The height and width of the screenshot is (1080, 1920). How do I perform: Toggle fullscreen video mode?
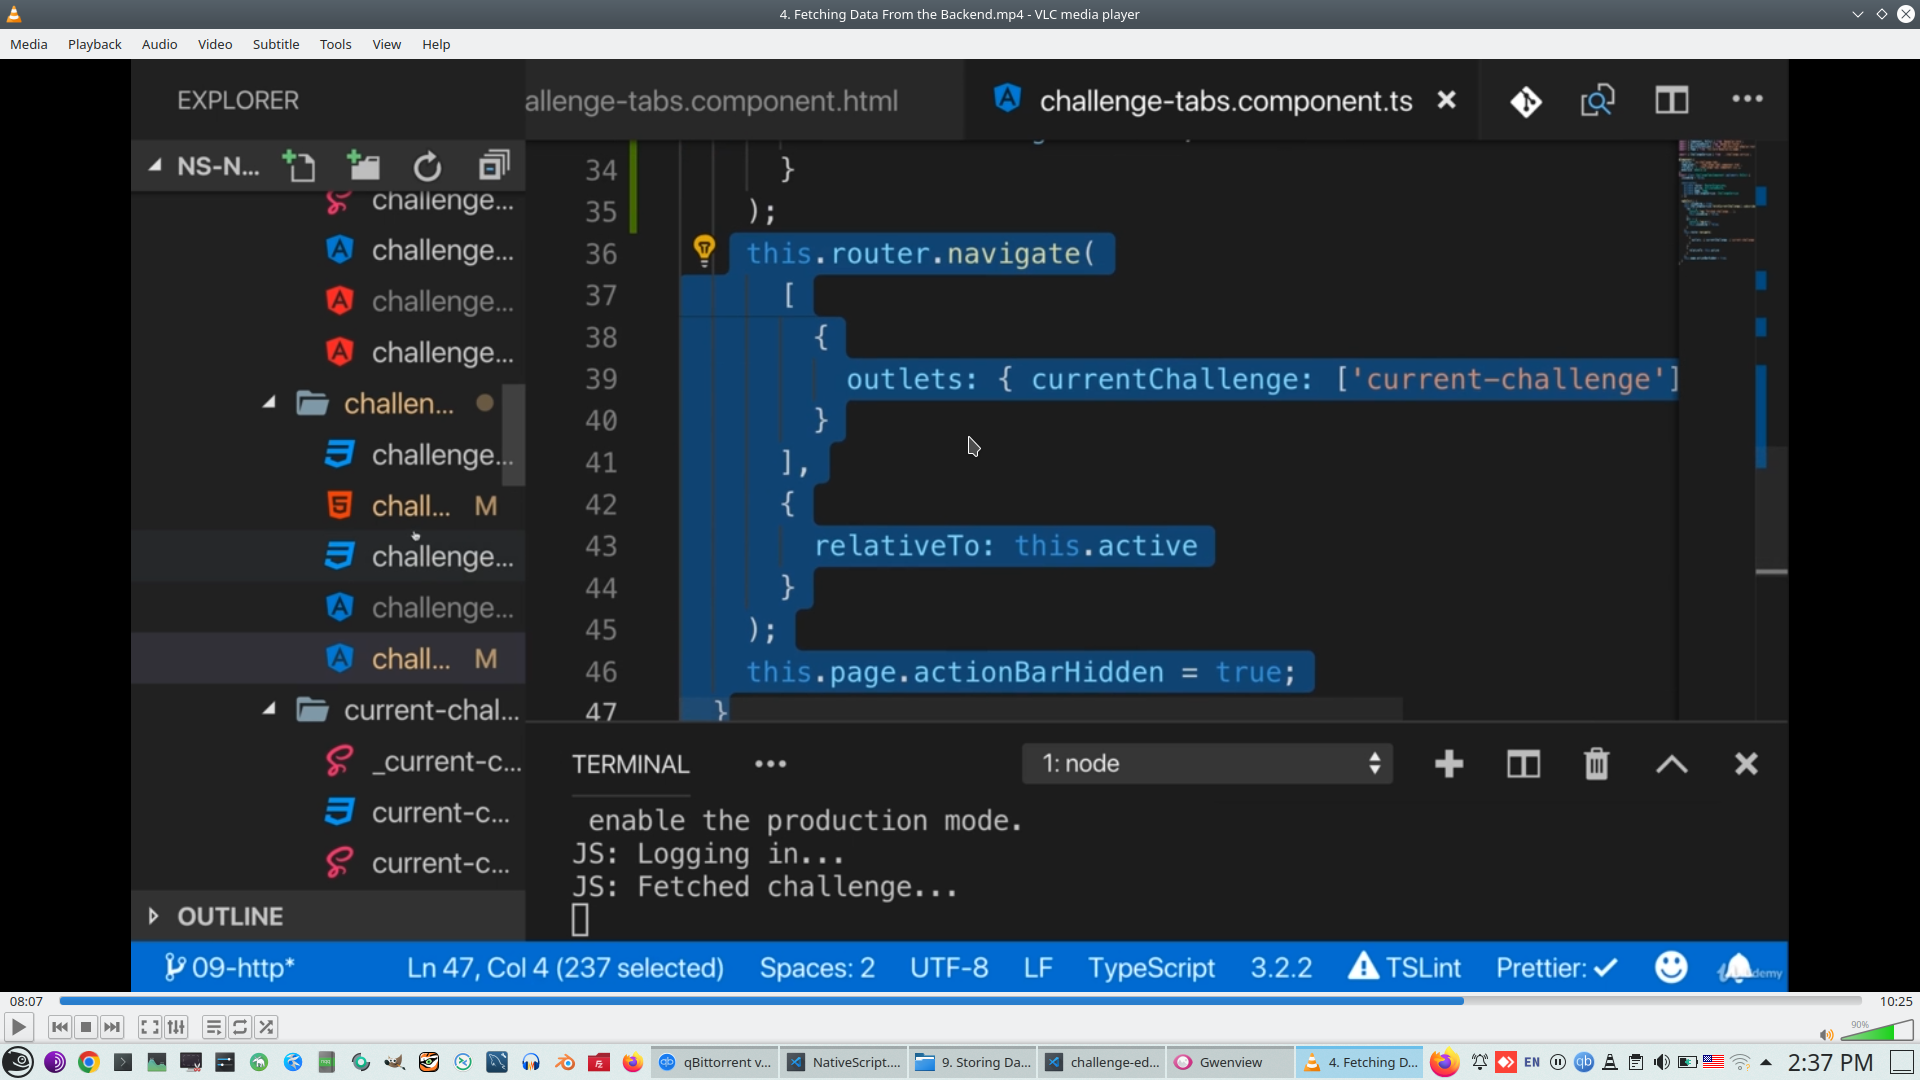(x=149, y=1027)
